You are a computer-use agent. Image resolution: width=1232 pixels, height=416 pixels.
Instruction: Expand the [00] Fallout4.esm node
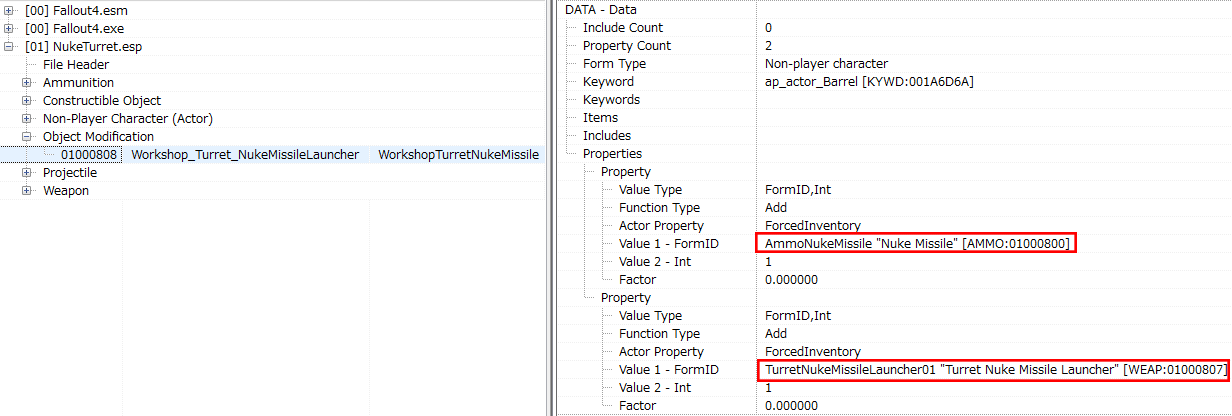9,10
